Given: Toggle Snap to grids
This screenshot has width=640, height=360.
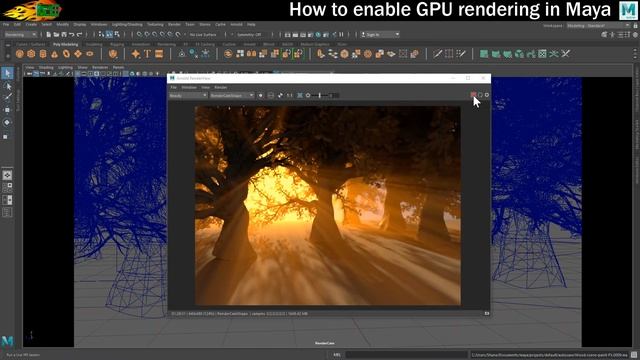Looking at the screenshot, I should pyautogui.click(x=140, y=35).
